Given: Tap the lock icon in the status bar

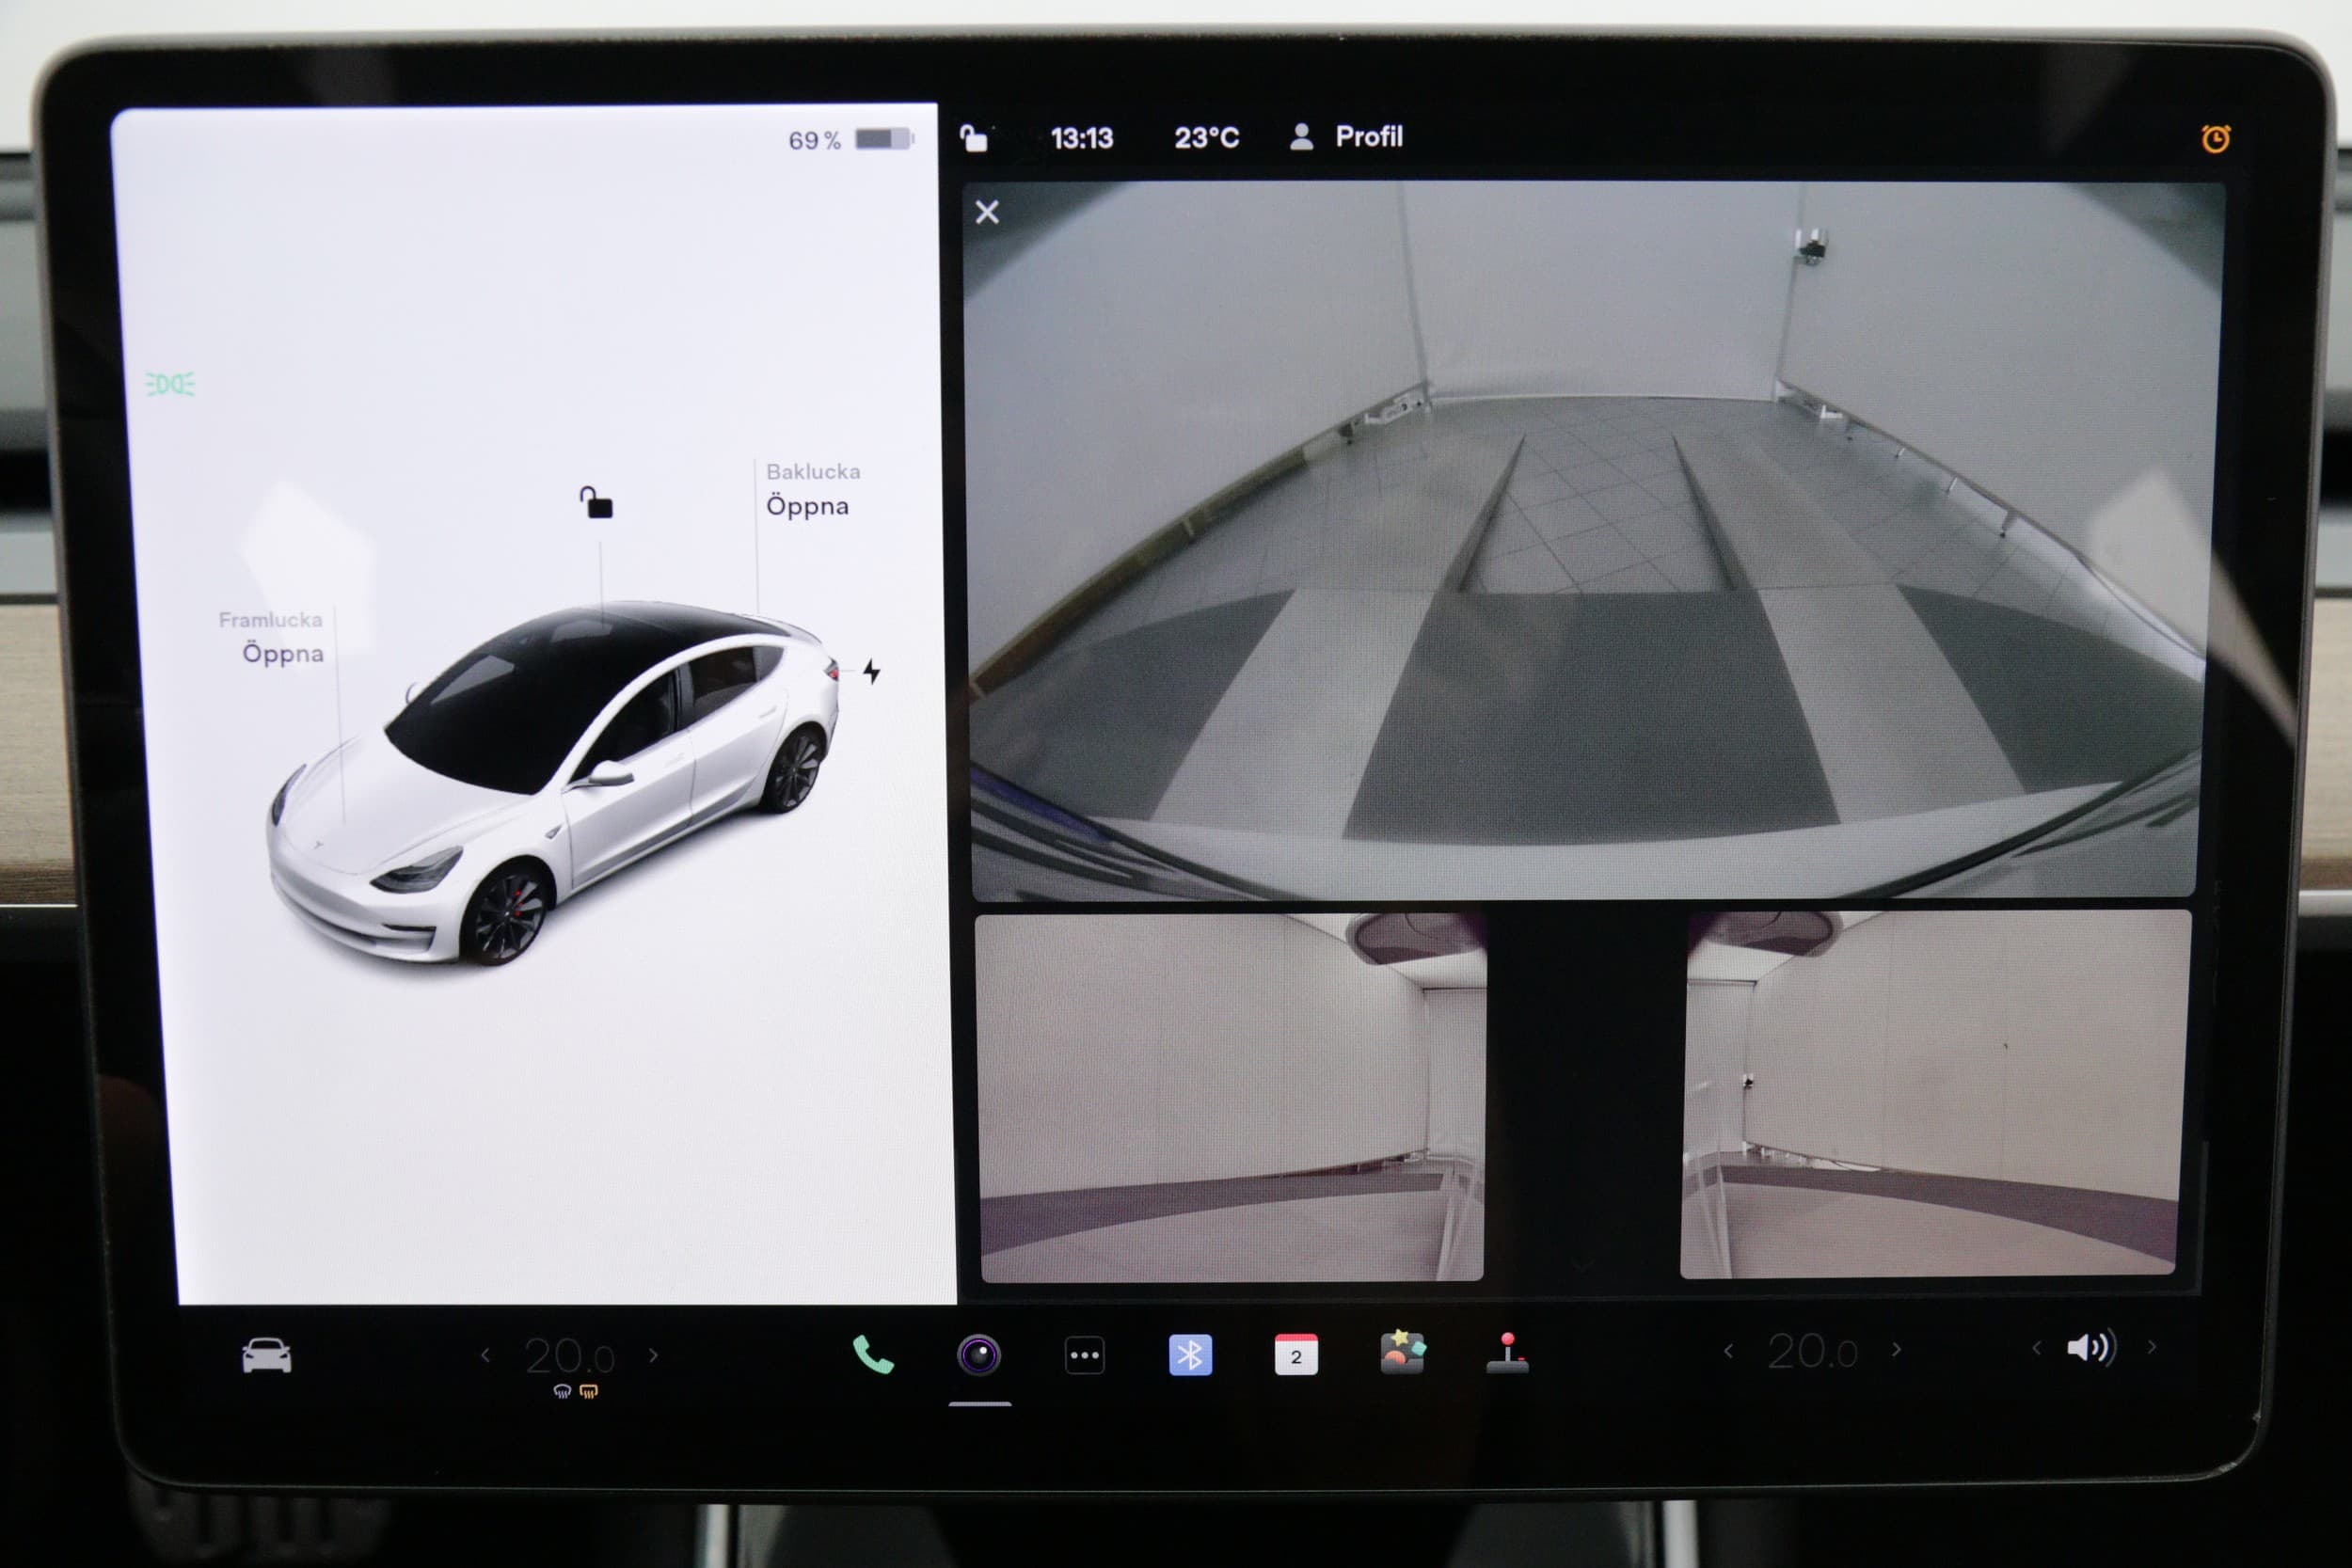Looking at the screenshot, I should (x=973, y=137).
